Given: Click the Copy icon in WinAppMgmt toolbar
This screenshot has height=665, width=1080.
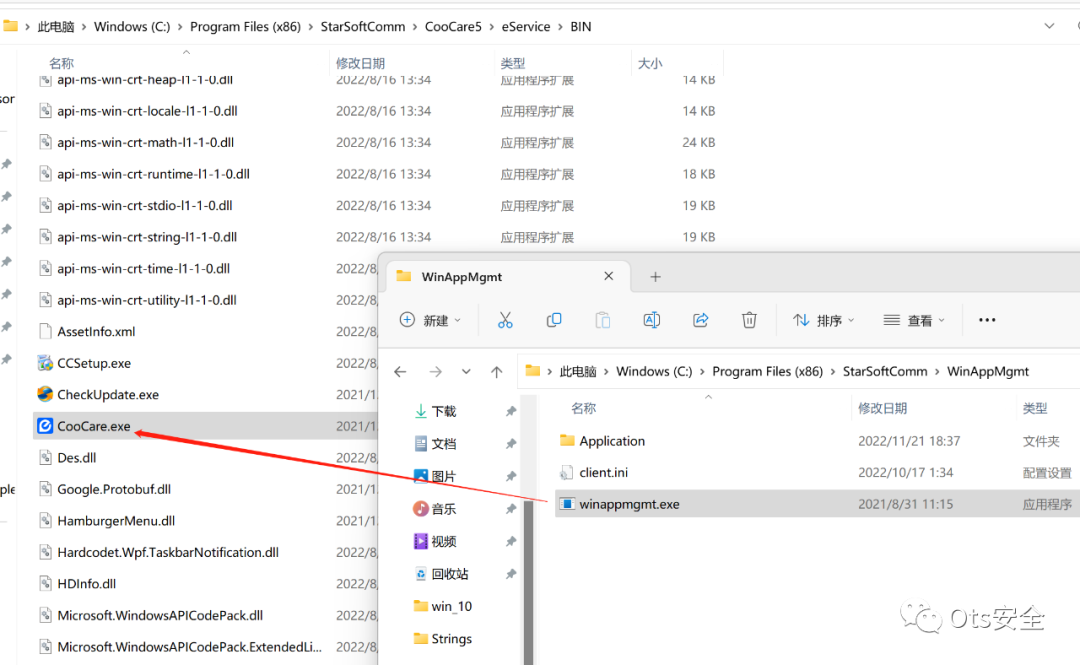Looking at the screenshot, I should click(x=554, y=320).
